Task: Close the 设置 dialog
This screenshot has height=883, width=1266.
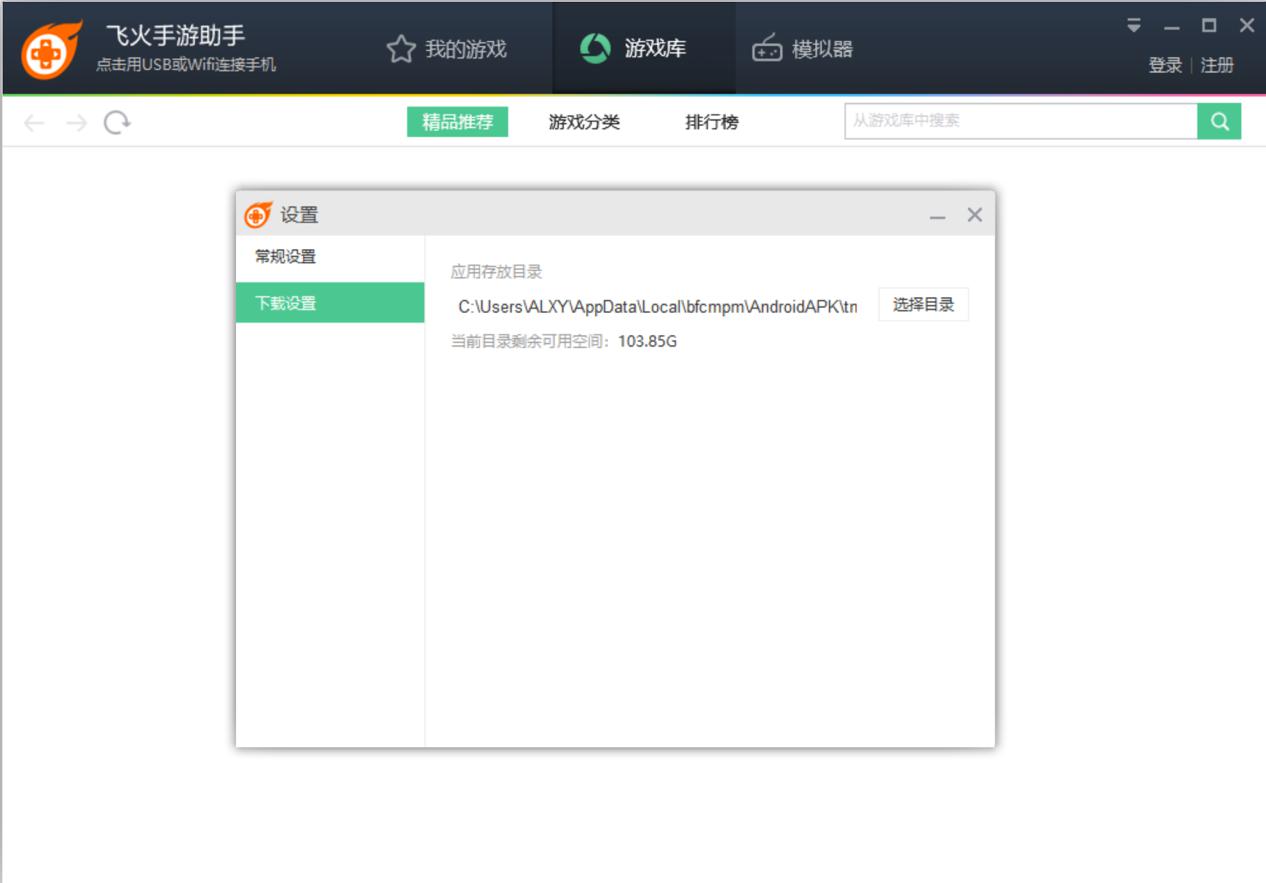Action: (975, 215)
